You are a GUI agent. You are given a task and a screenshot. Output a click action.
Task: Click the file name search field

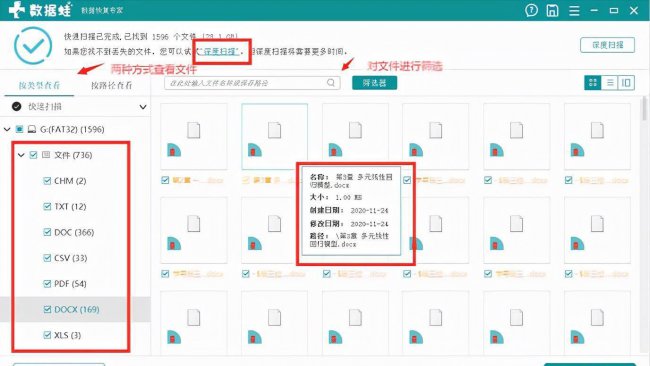(x=252, y=83)
